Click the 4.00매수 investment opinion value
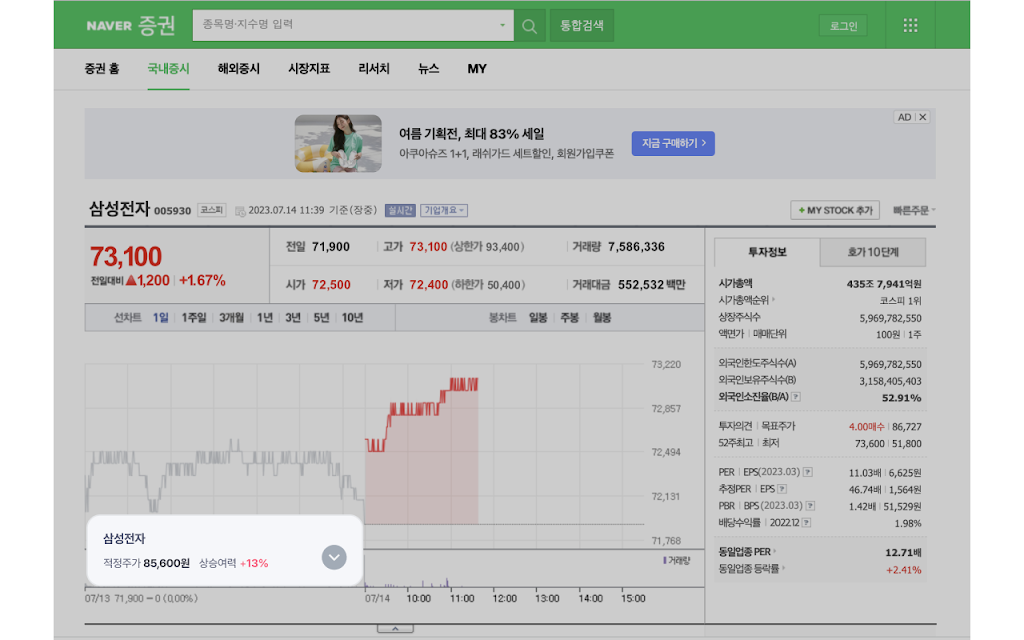The width and height of the screenshot is (1024, 640). point(867,426)
